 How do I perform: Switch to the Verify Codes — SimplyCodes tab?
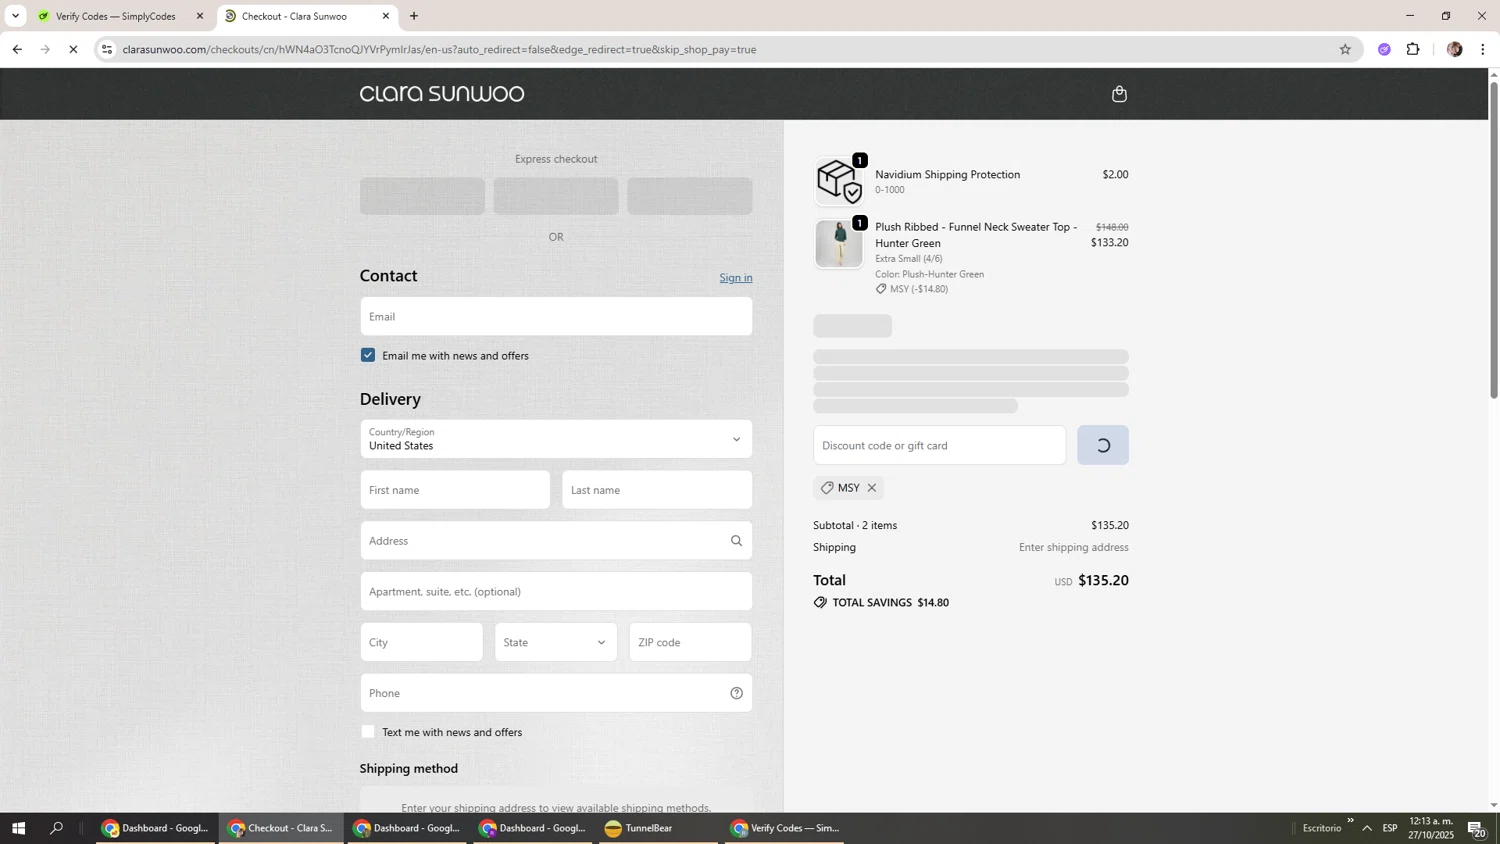118,16
